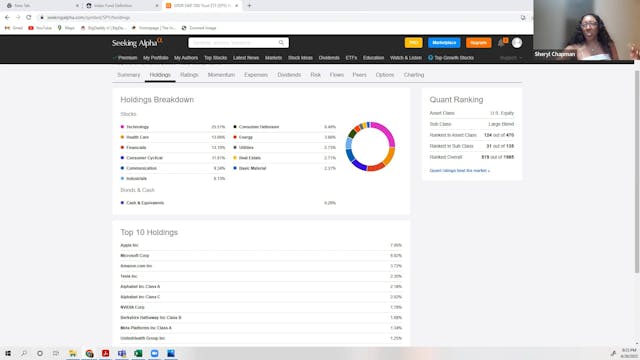This screenshot has width=640, height=360.
Task: Open the notifications bell icon
Action: point(501,43)
